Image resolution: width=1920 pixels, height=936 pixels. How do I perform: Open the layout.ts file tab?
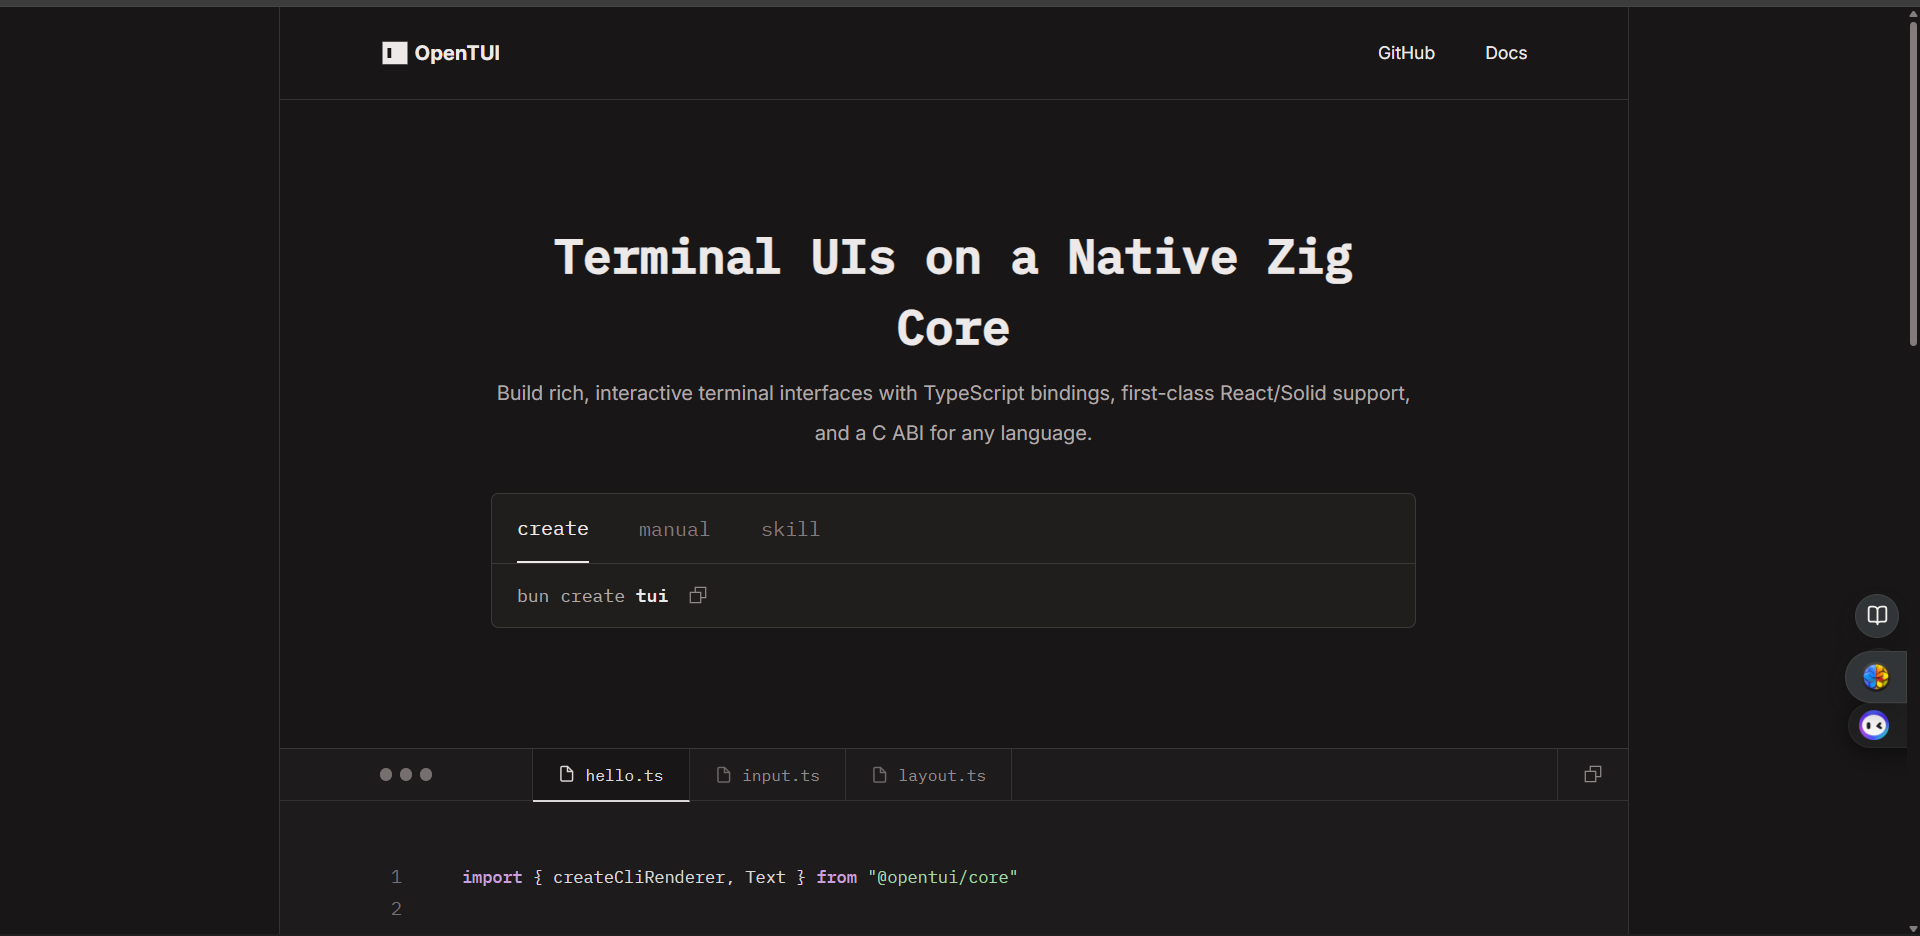coord(929,775)
